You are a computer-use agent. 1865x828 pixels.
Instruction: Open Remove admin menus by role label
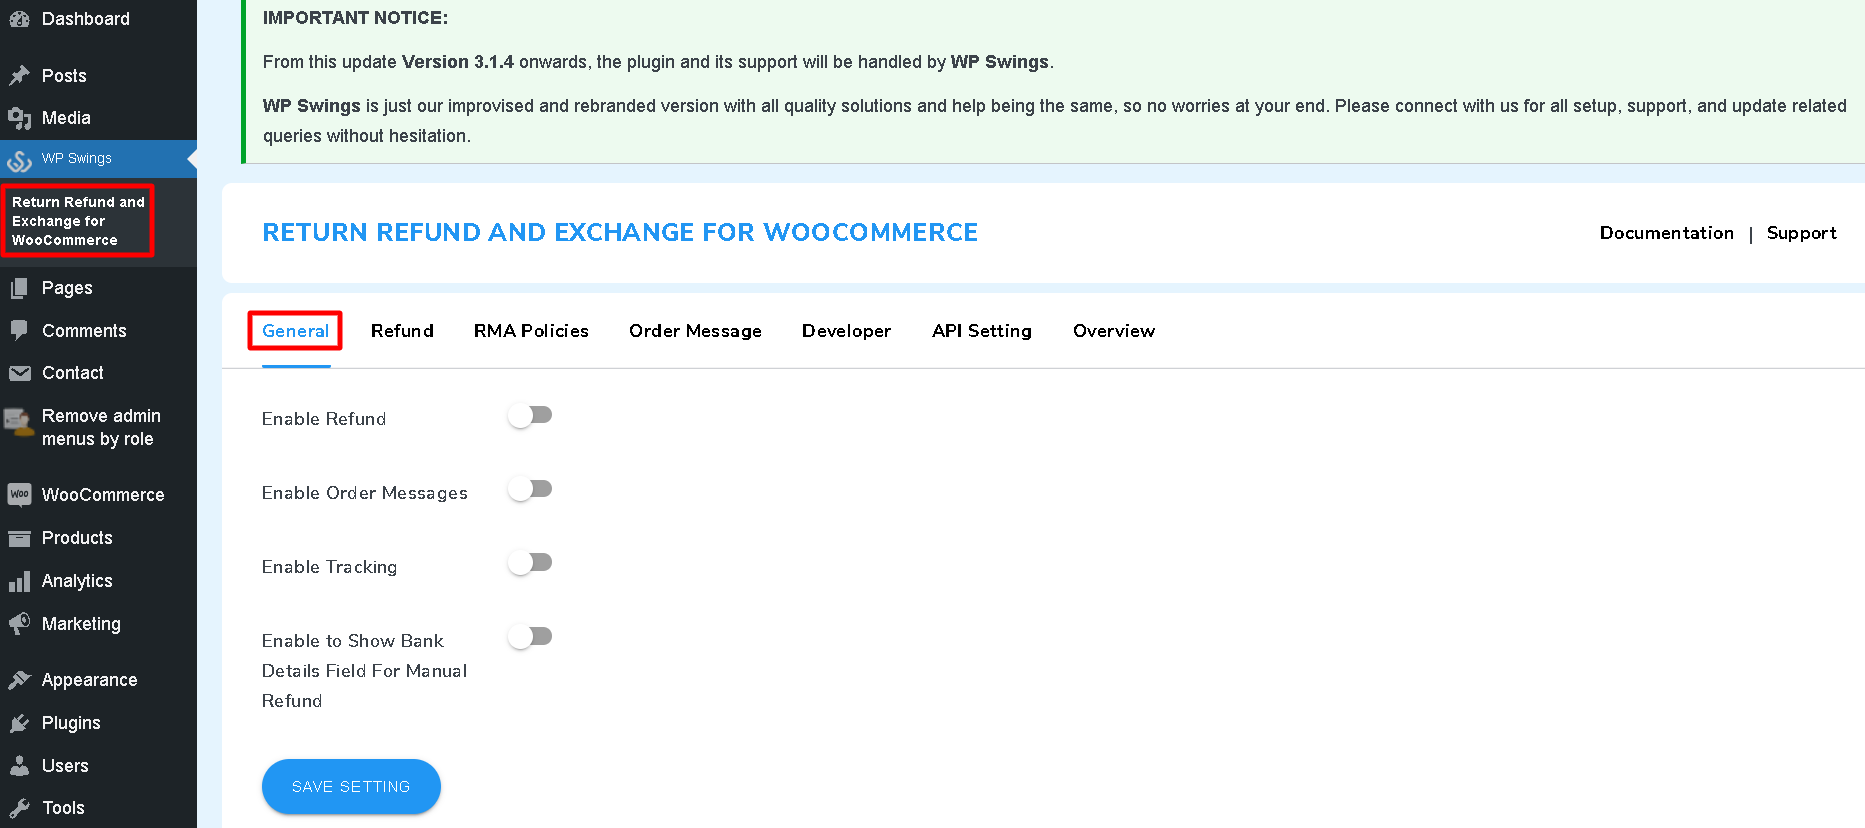(101, 428)
